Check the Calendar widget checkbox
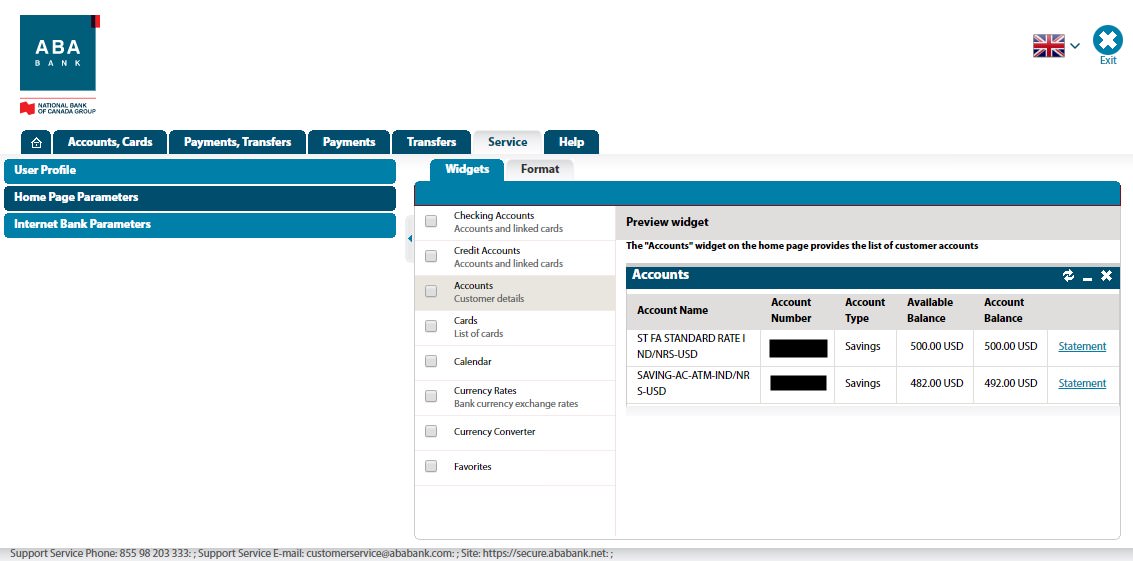The width and height of the screenshot is (1133, 561). (431, 362)
